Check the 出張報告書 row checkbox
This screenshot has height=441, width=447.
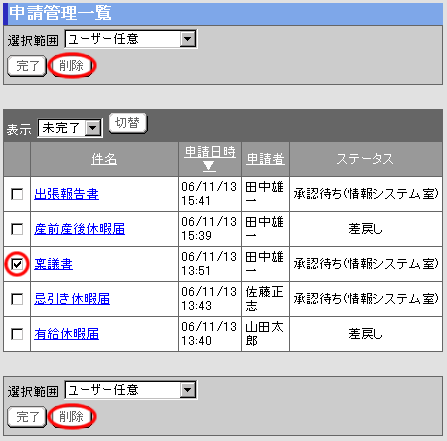[17, 194]
